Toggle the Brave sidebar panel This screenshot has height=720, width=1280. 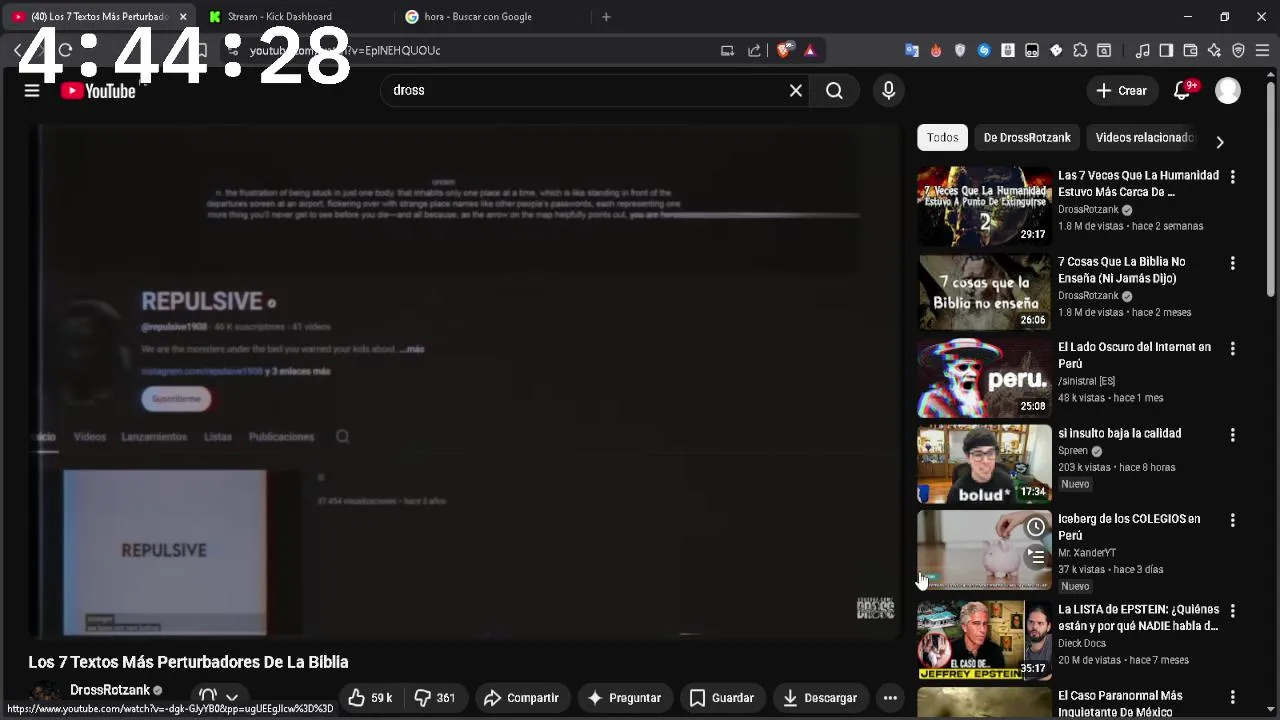(1166, 50)
